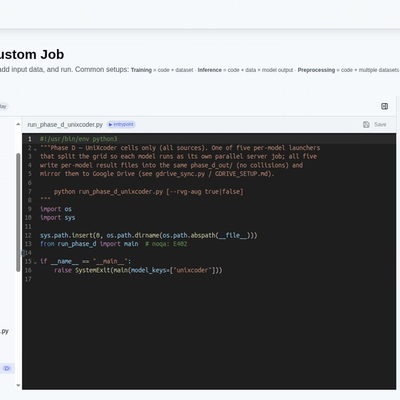The height and width of the screenshot is (400, 400).
Task: Click line number 6 in the gutter
Action: click(30, 183)
